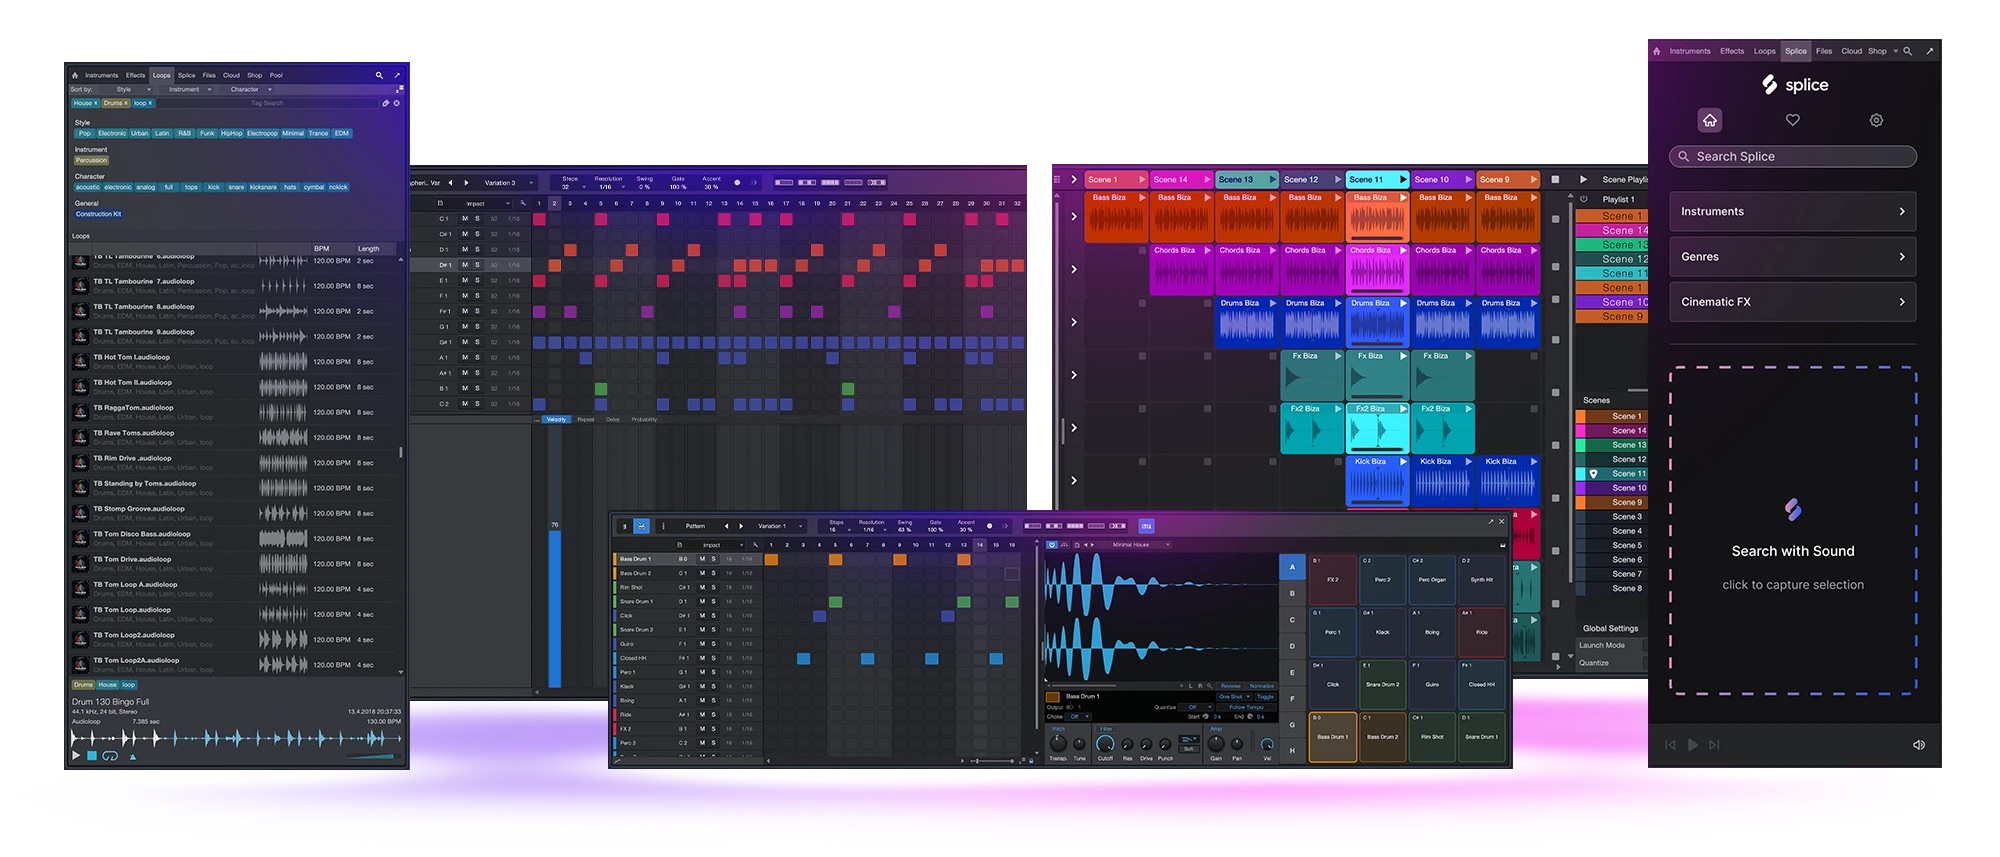Click the eraser icon beside Tag Search
The width and height of the screenshot is (2000, 857).
click(x=386, y=103)
